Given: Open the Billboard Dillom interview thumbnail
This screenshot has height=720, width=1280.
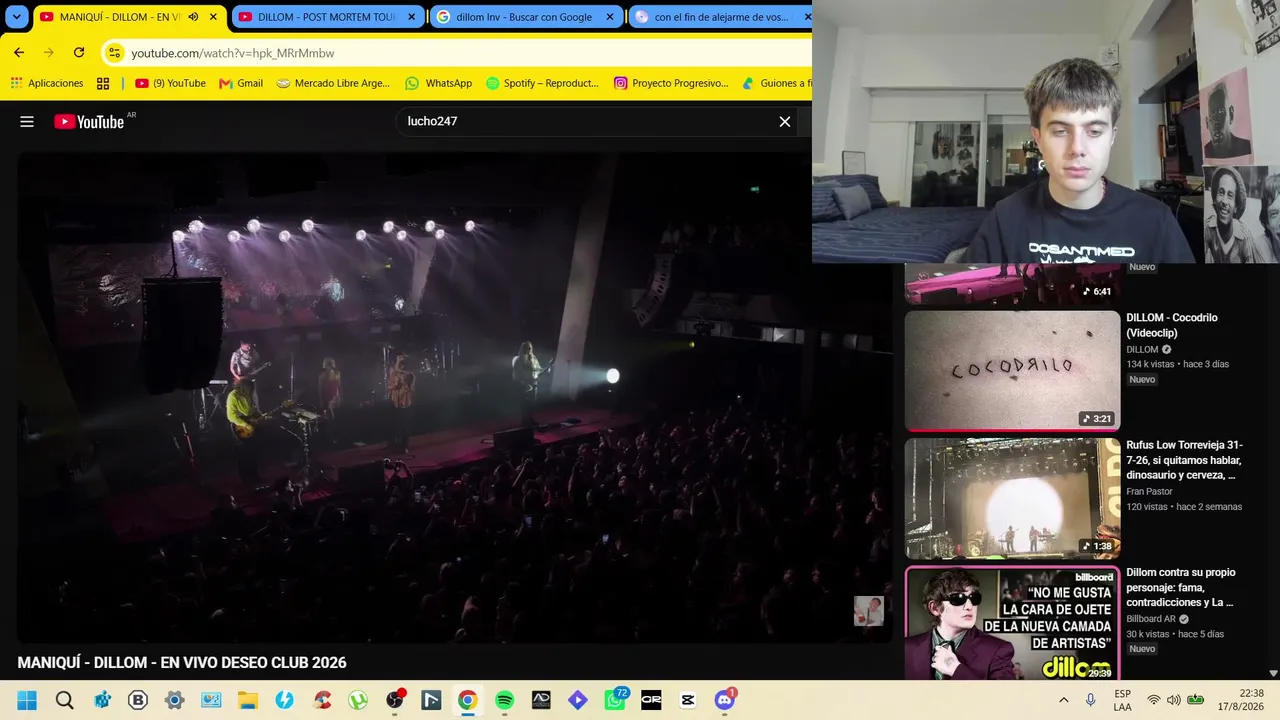Looking at the screenshot, I should (1012, 624).
